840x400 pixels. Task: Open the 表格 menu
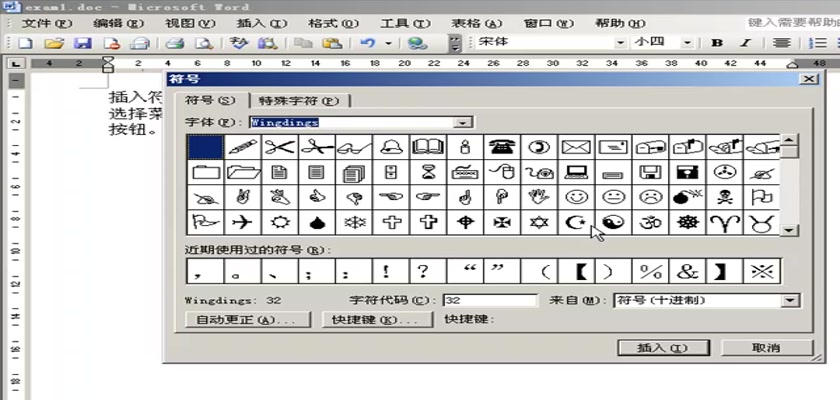click(476, 24)
